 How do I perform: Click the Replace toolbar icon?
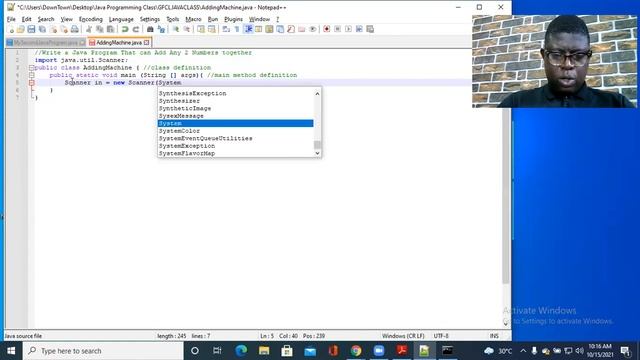[161, 29]
